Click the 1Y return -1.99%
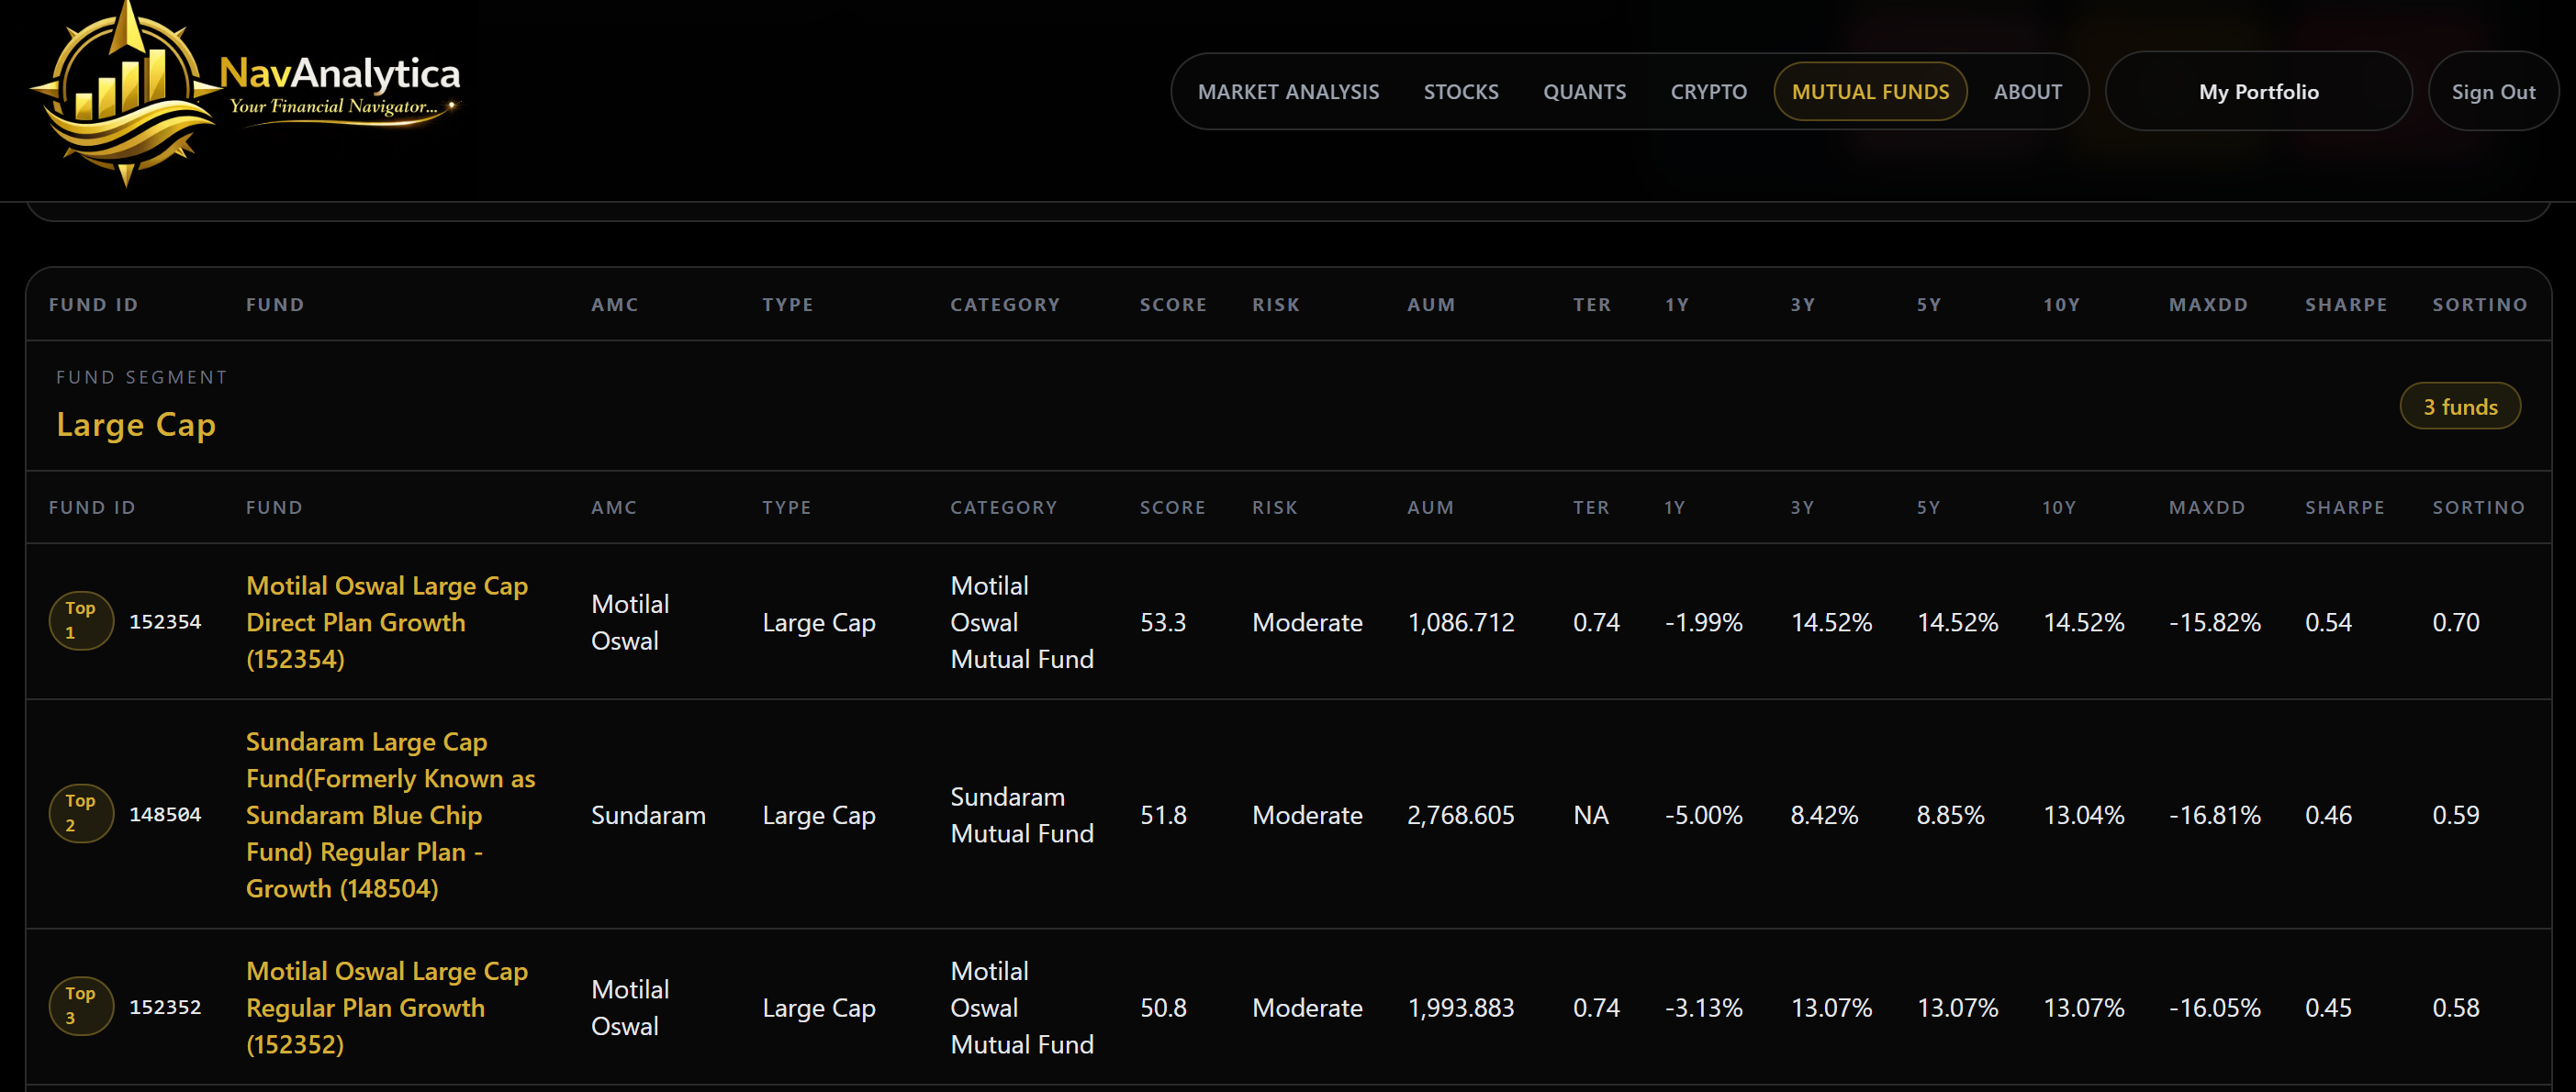Screen dimensions: 2576x1092 tap(1704, 622)
